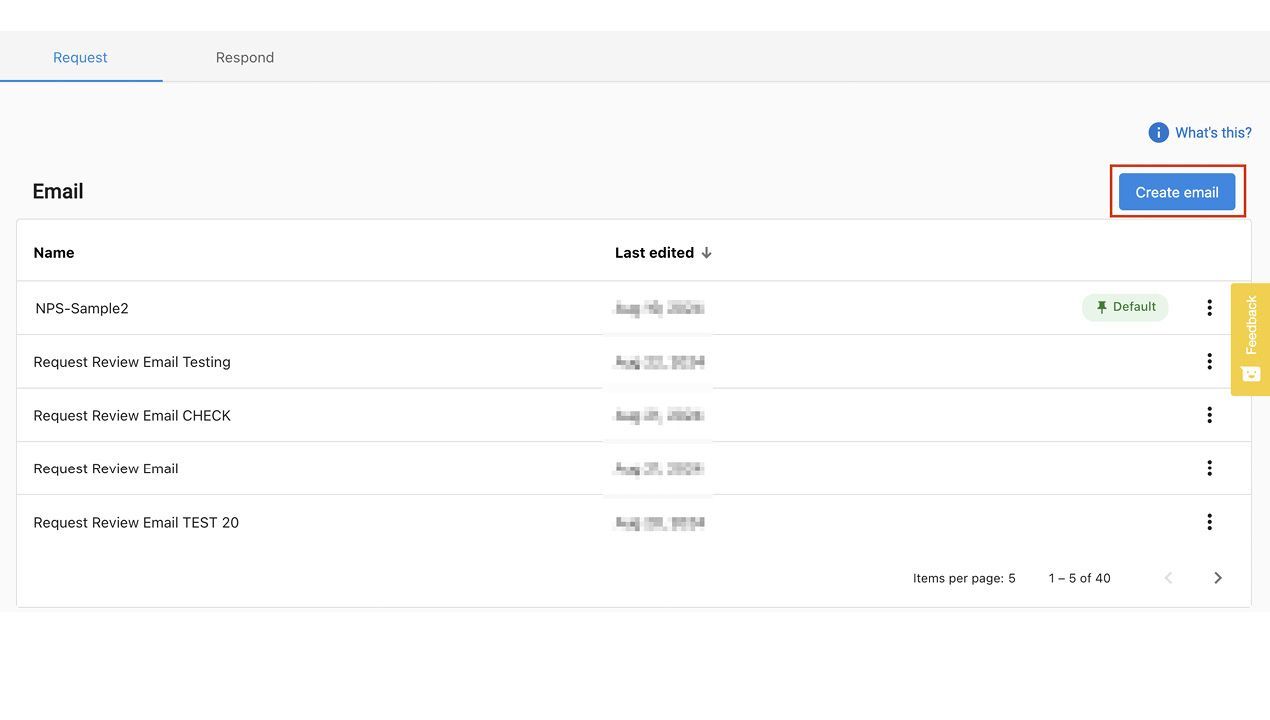
Task: Click the Name column header
Action: [x=54, y=253]
